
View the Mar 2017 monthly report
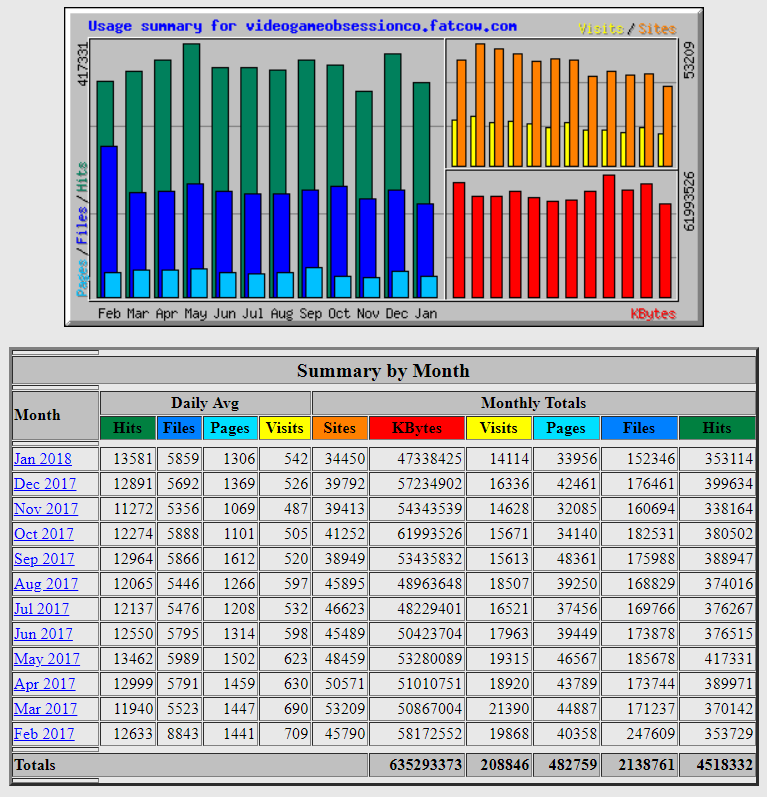[45, 709]
